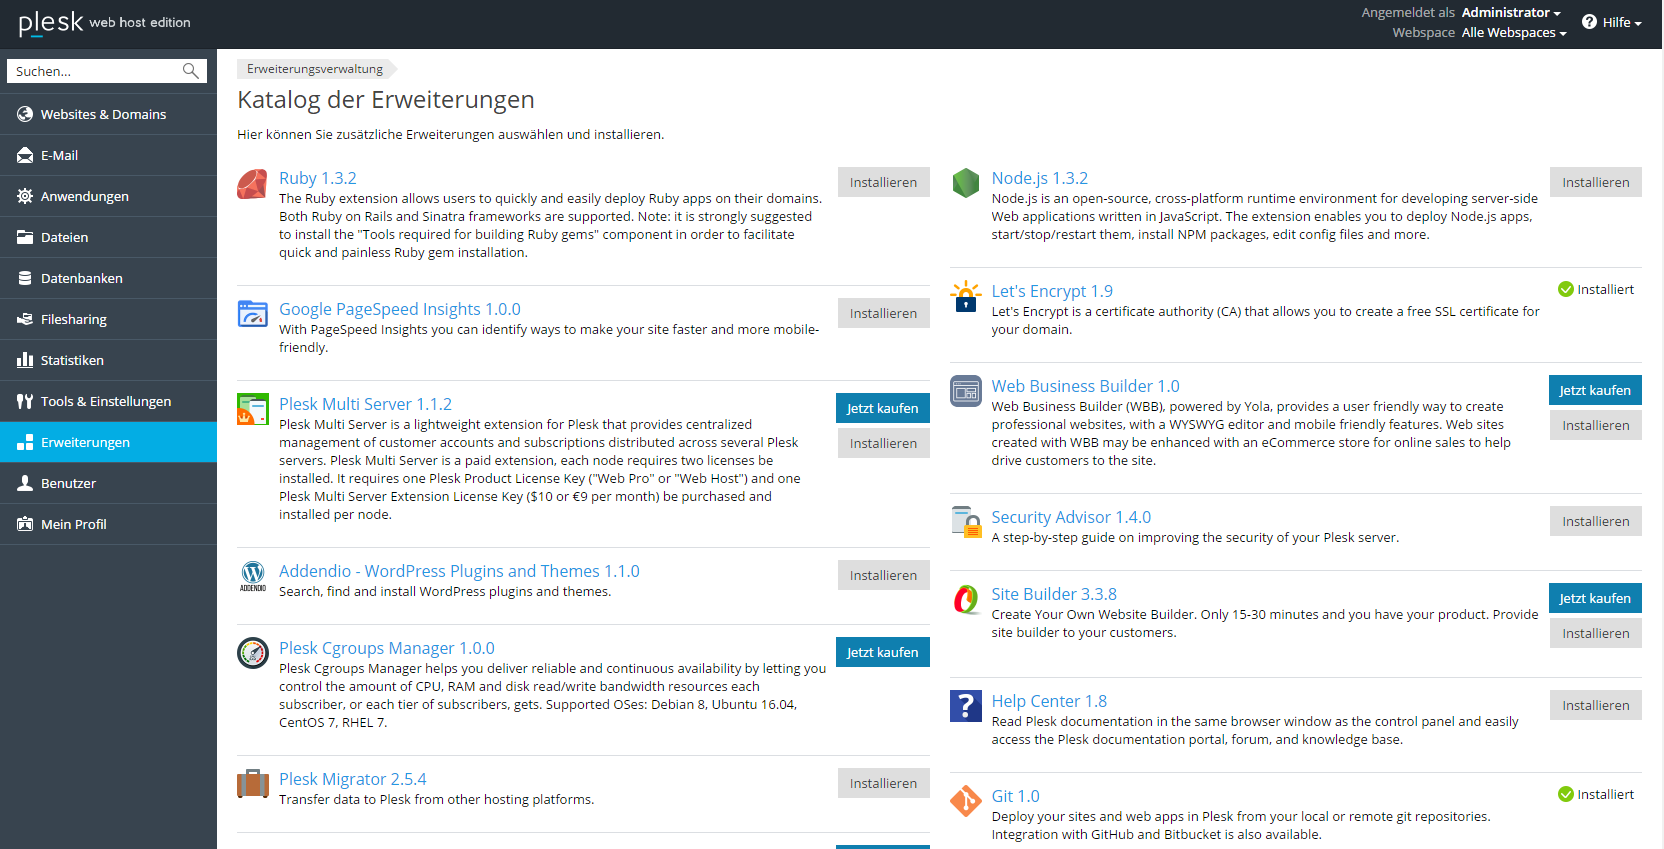Image resolution: width=1664 pixels, height=849 pixels.
Task: Open the Plesk Multi Server 1.1.2 link
Action: click(365, 404)
